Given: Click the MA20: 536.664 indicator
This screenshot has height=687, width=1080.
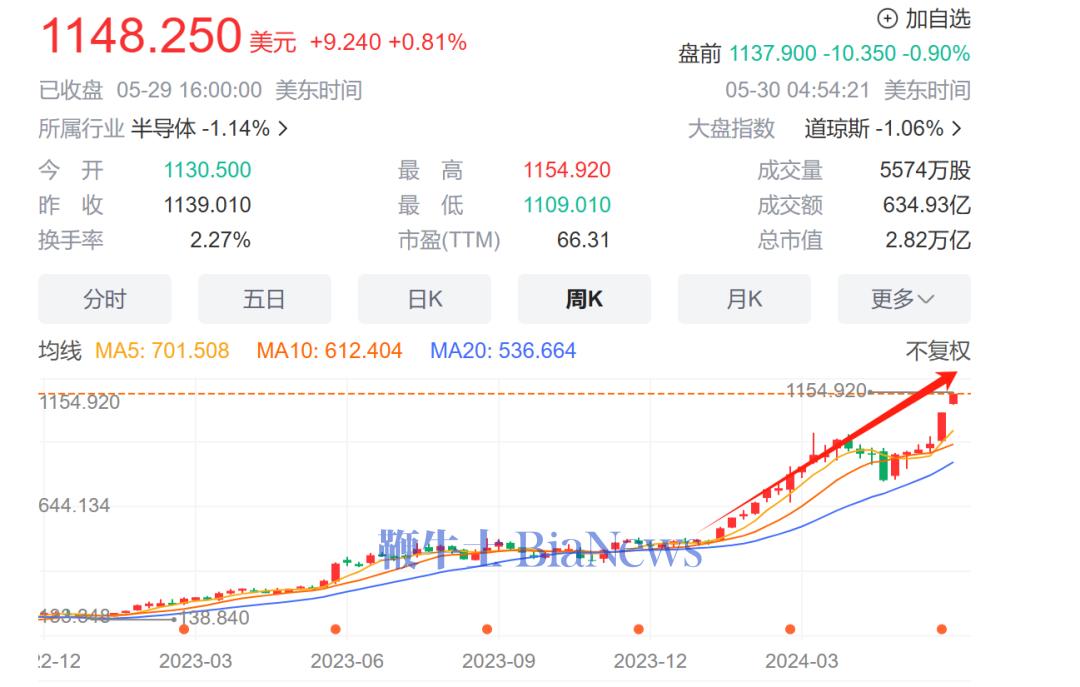Looking at the screenshot, I should pos(503,351).
